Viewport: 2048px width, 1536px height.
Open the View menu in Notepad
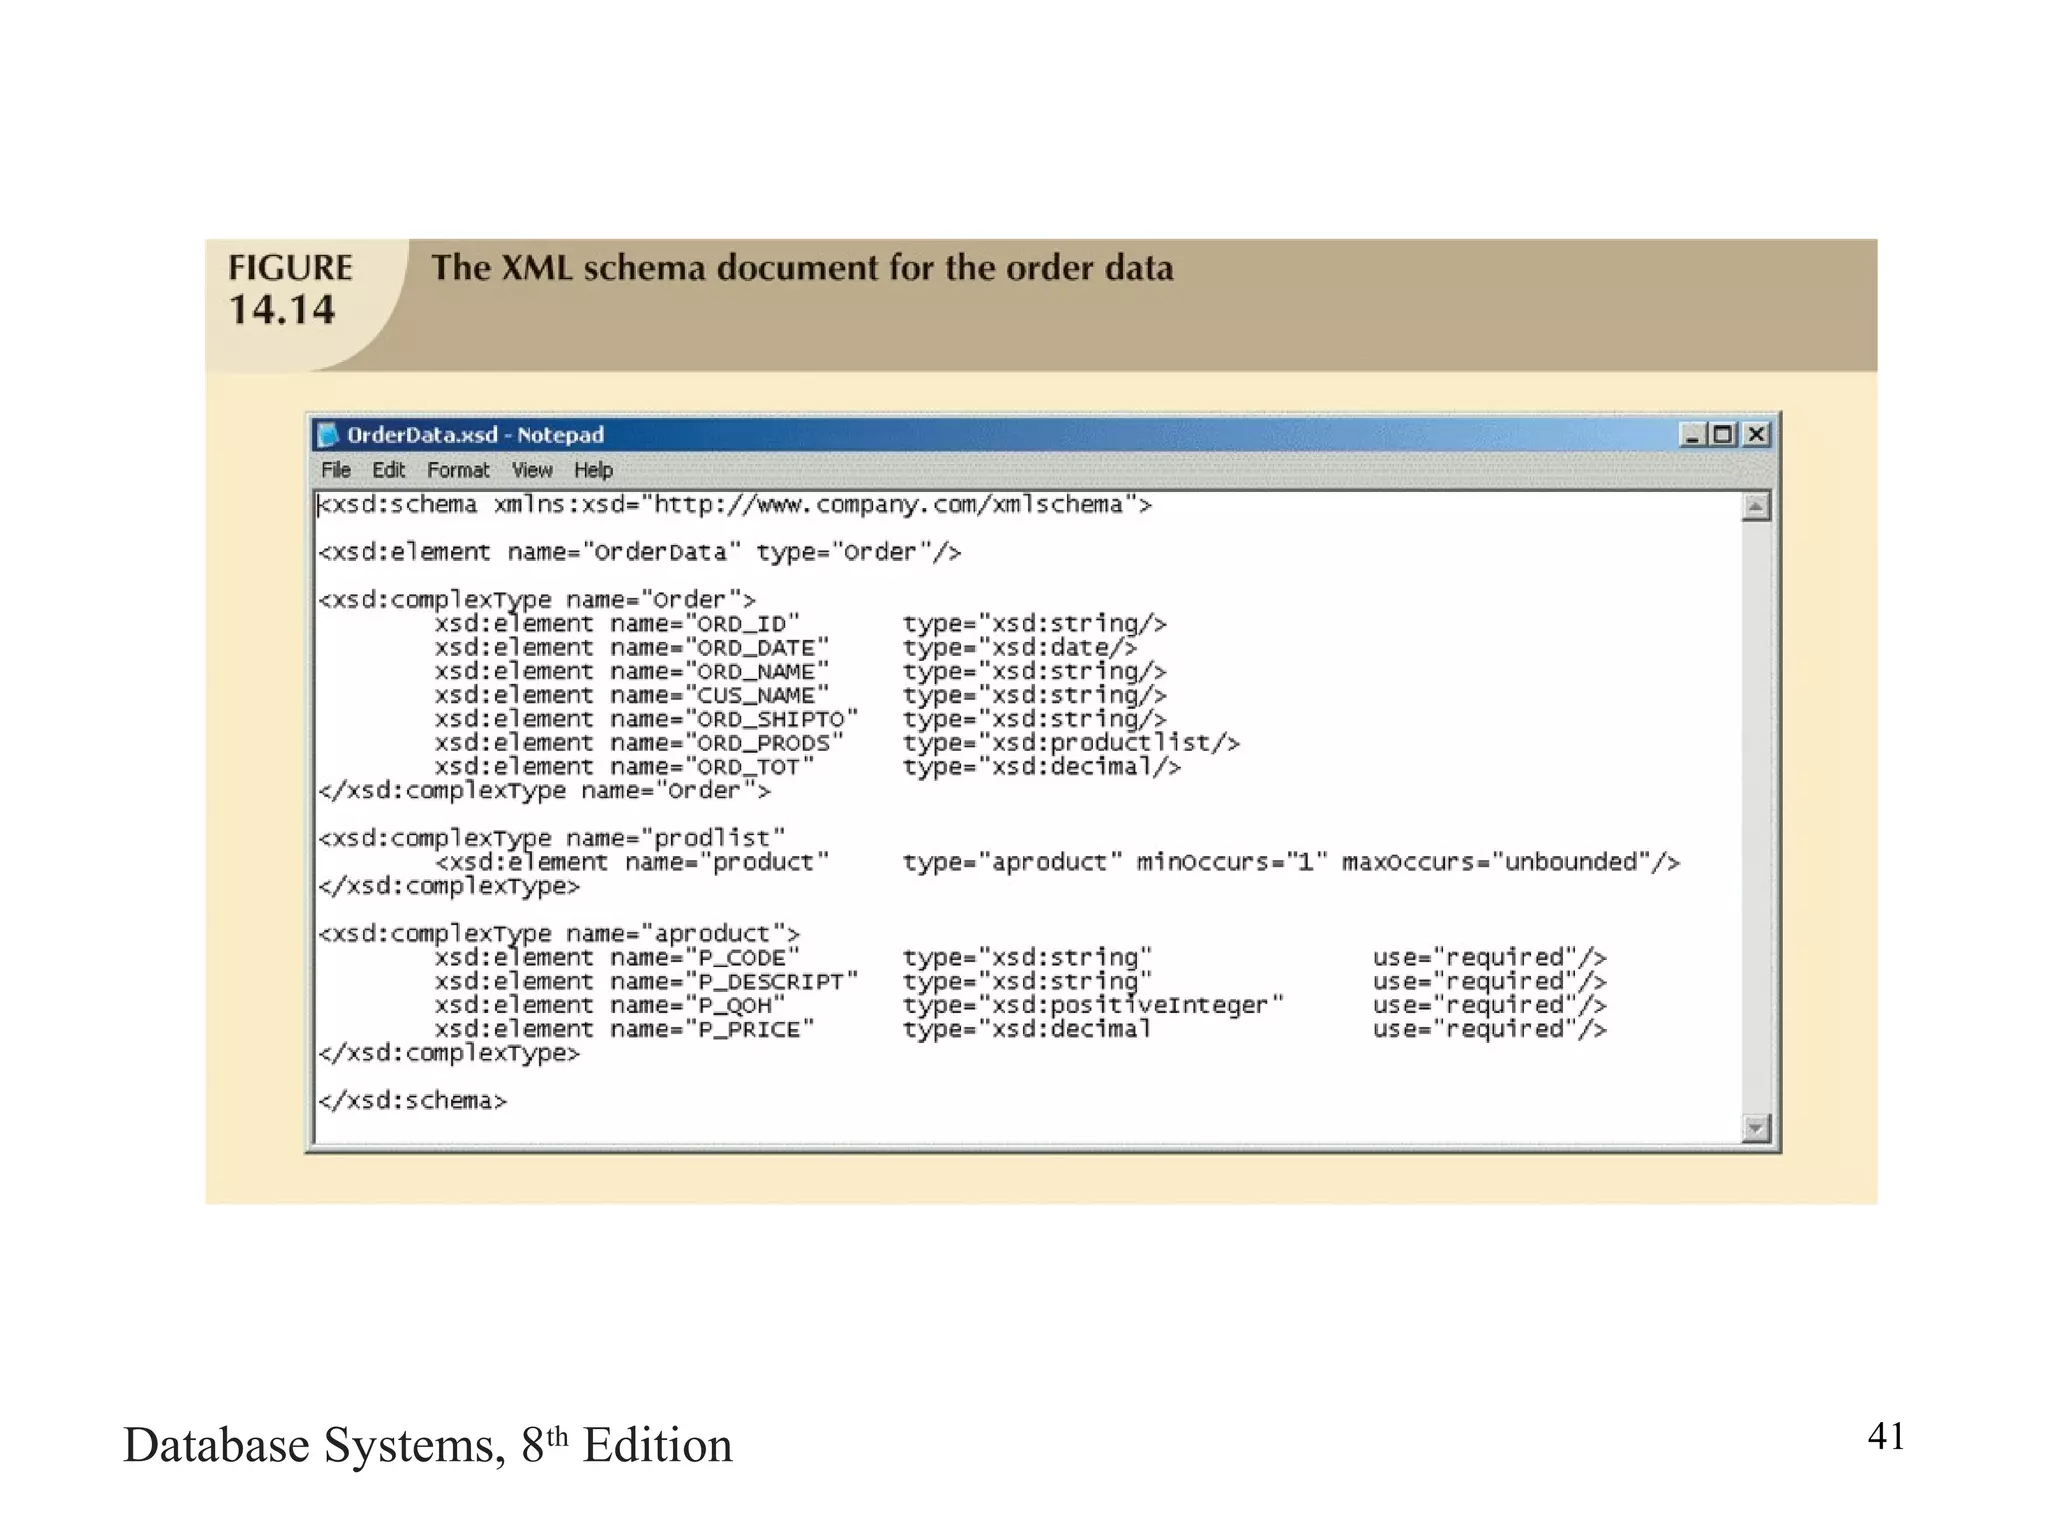(532, 470)
